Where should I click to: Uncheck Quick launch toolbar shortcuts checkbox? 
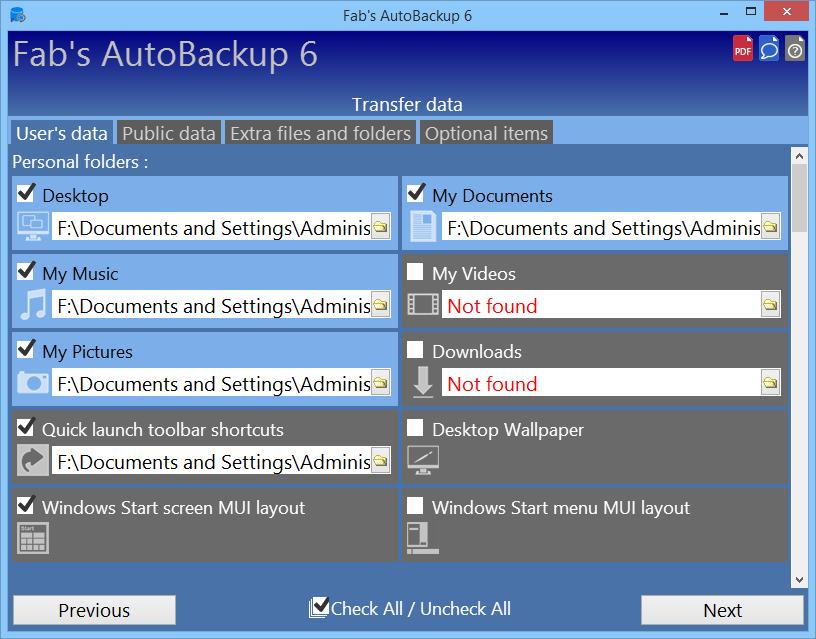[x=26, y=427]
